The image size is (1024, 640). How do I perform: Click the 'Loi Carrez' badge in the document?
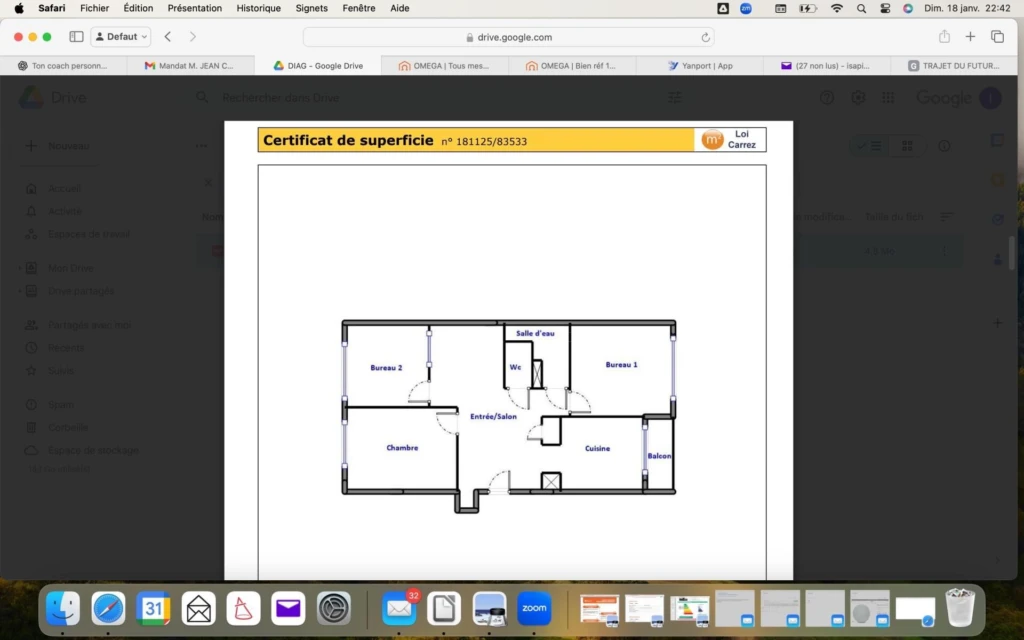(730, 140)
